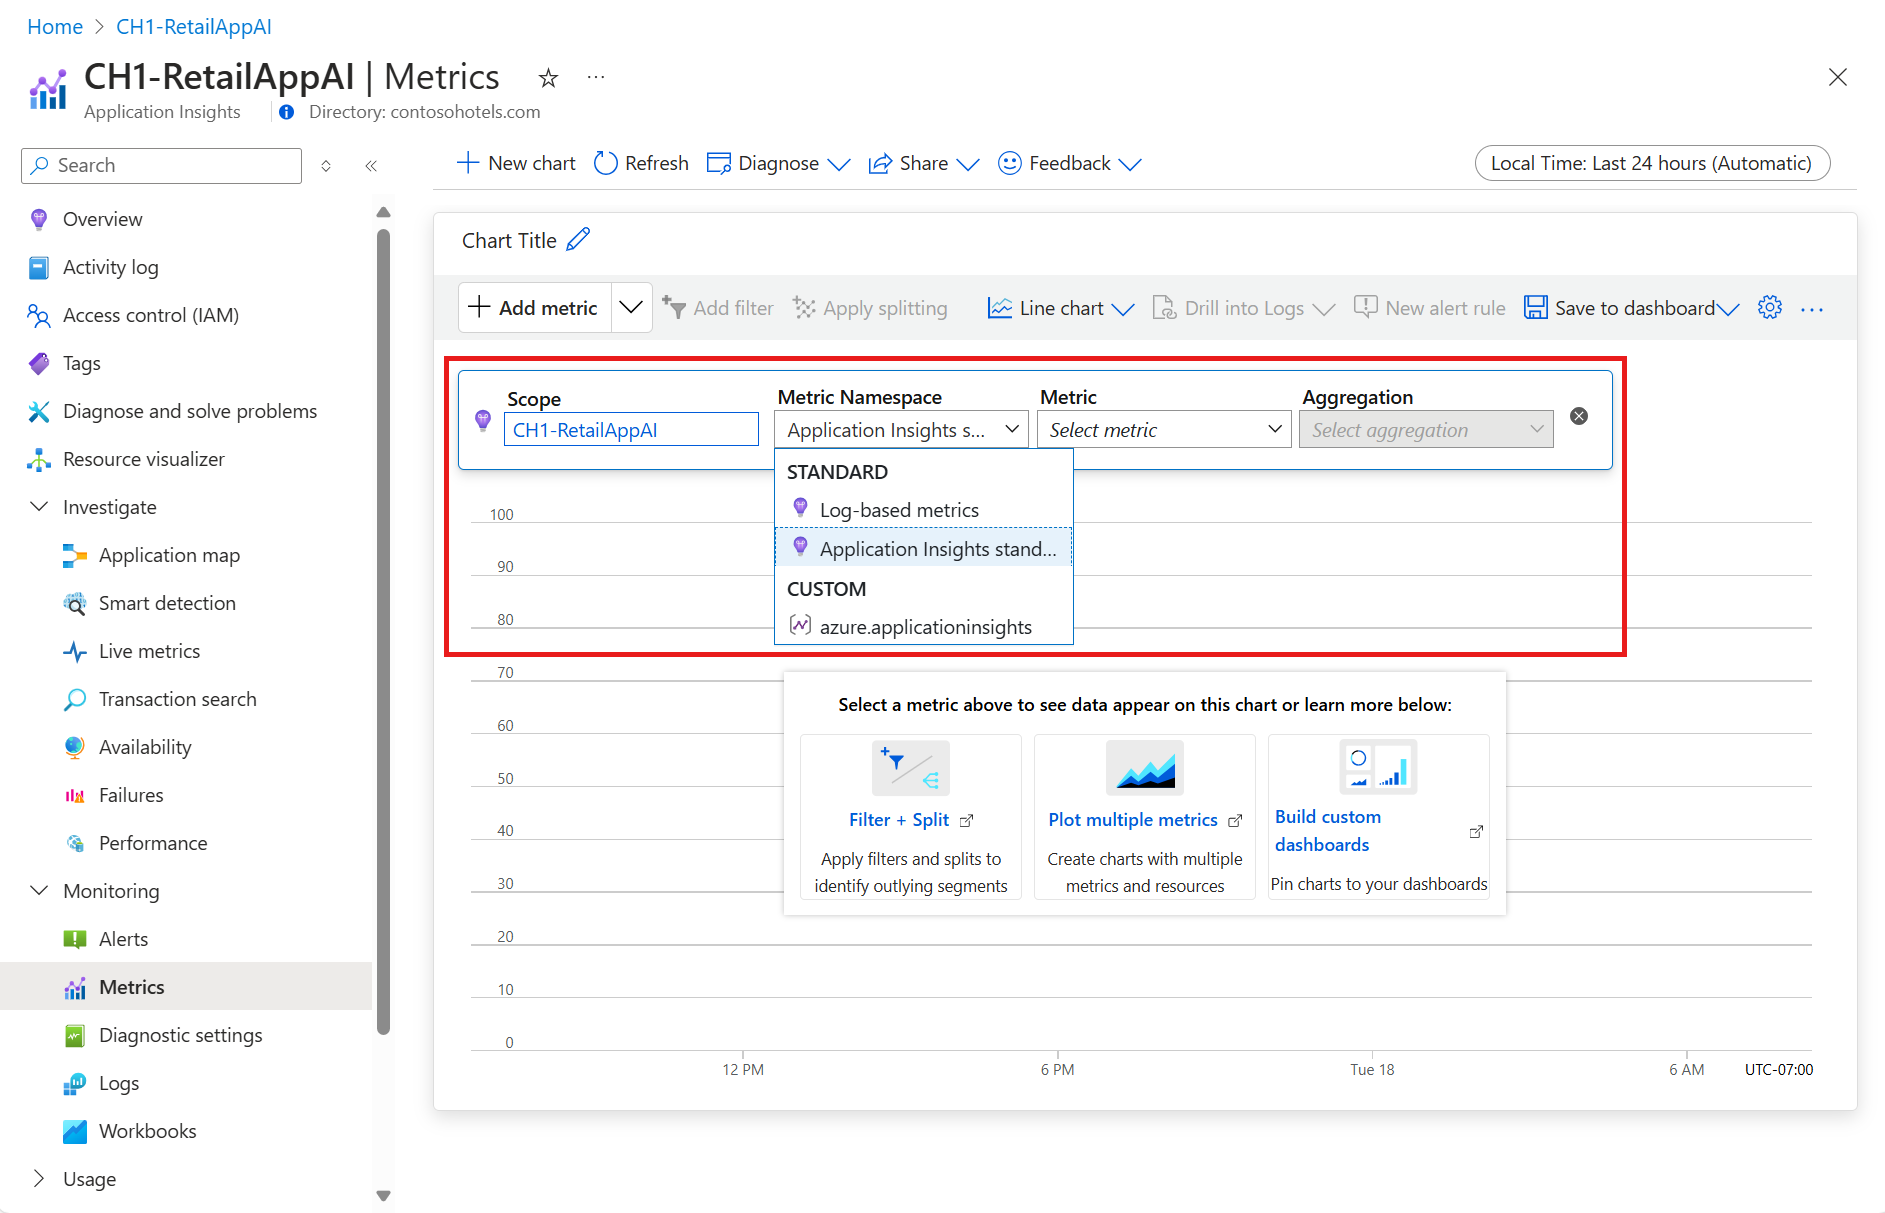Open the time range selector pill

coord(1651,163)
